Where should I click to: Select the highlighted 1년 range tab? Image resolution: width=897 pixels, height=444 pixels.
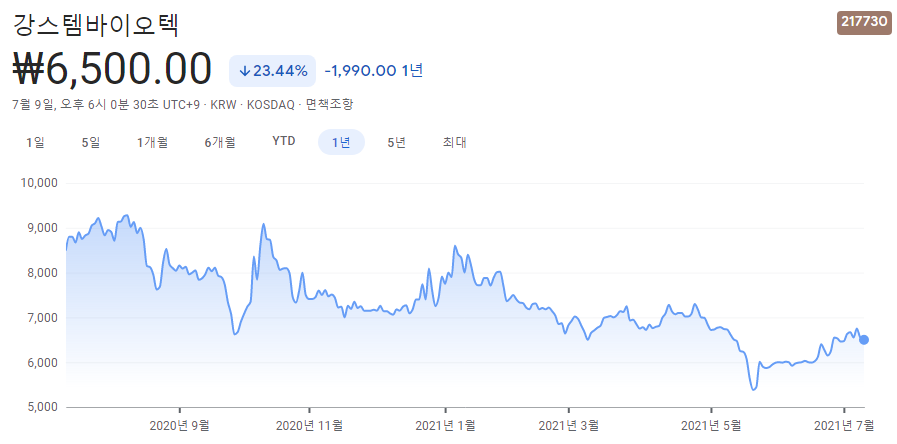(x=341, y=142)
